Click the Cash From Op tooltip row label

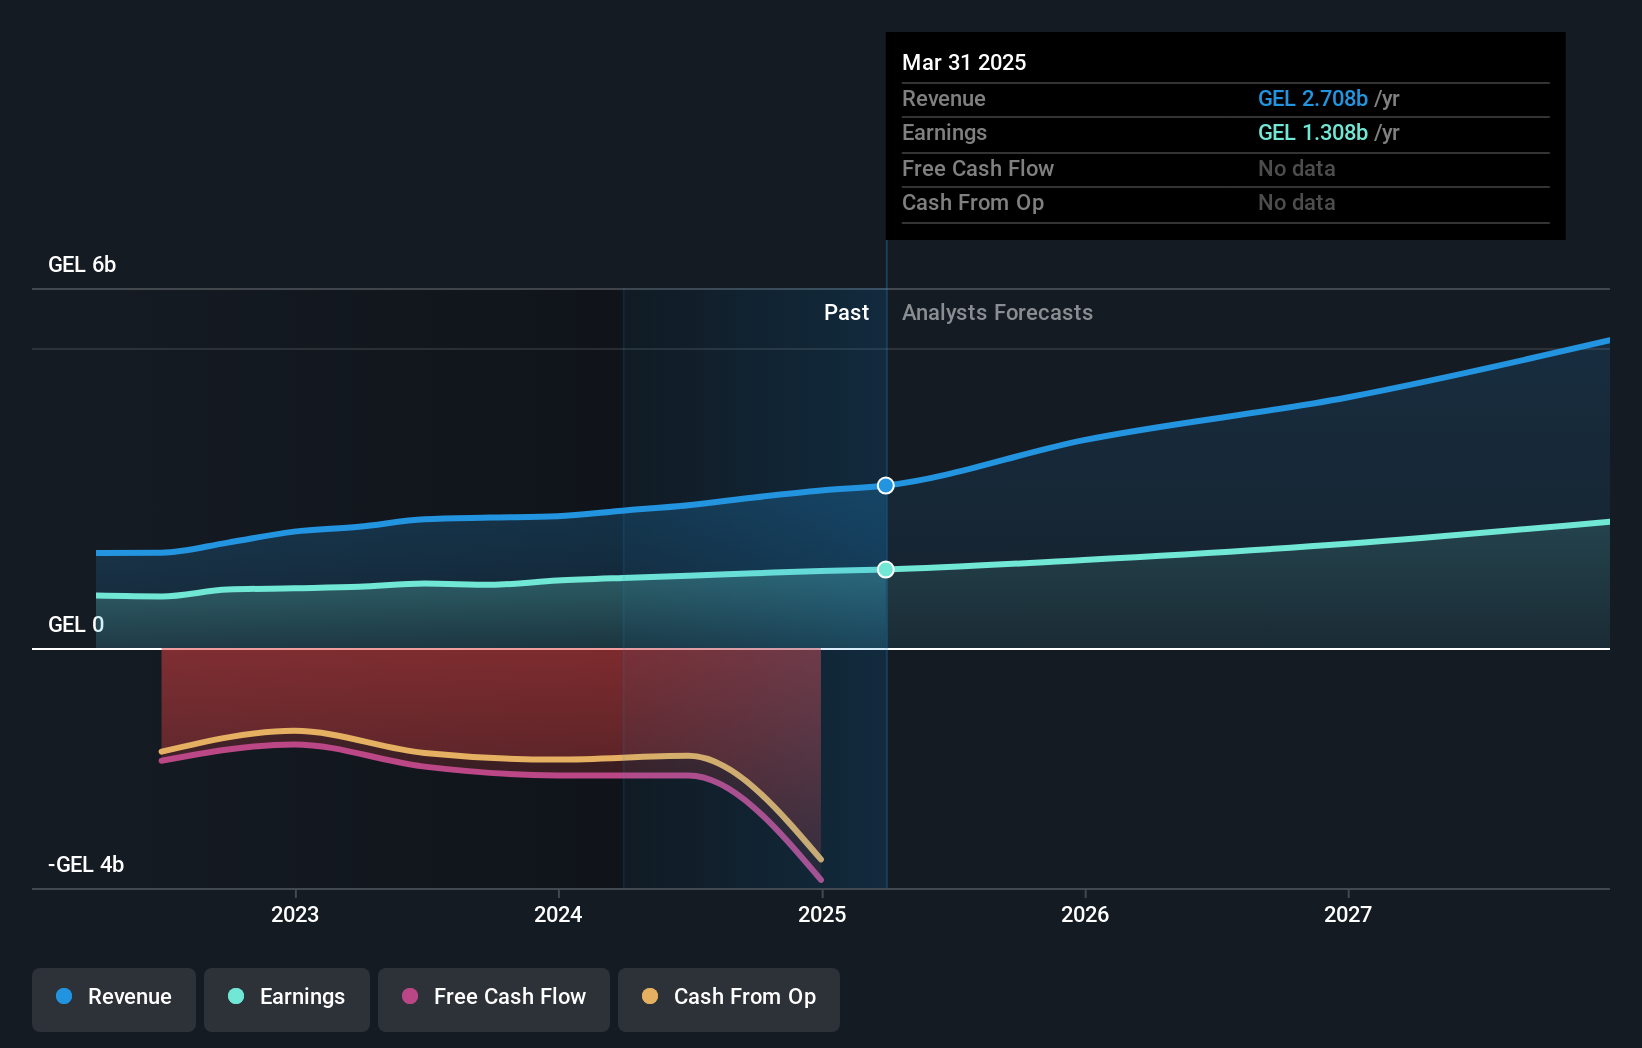973,203
